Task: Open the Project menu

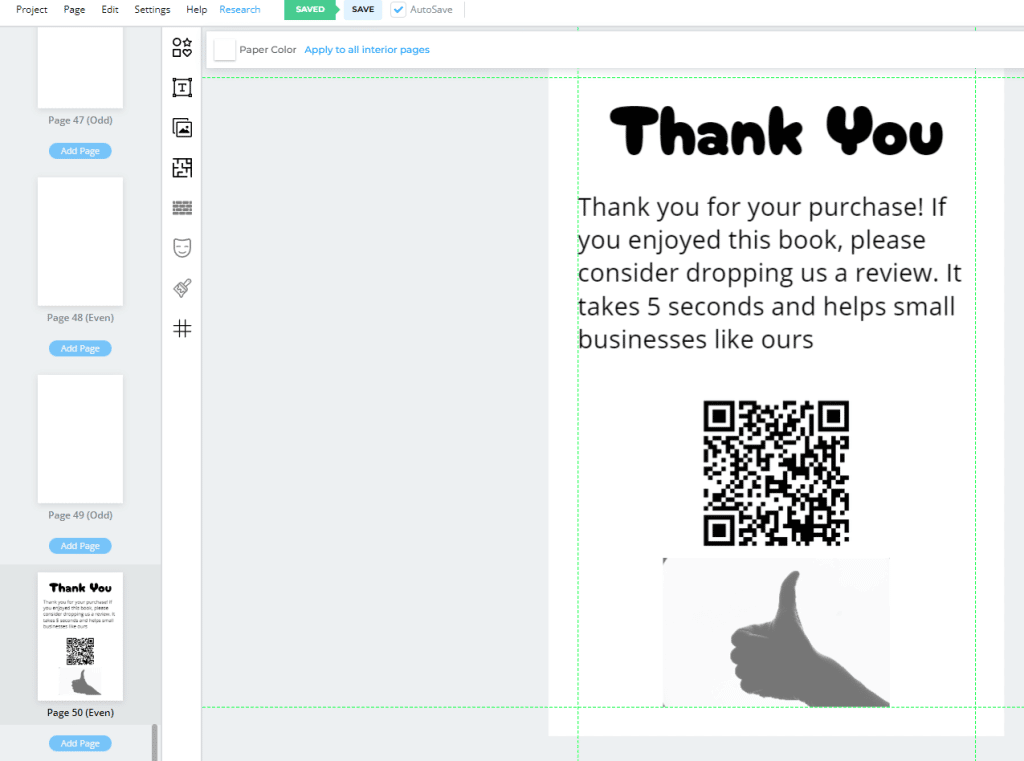Action: coord(31,9)
